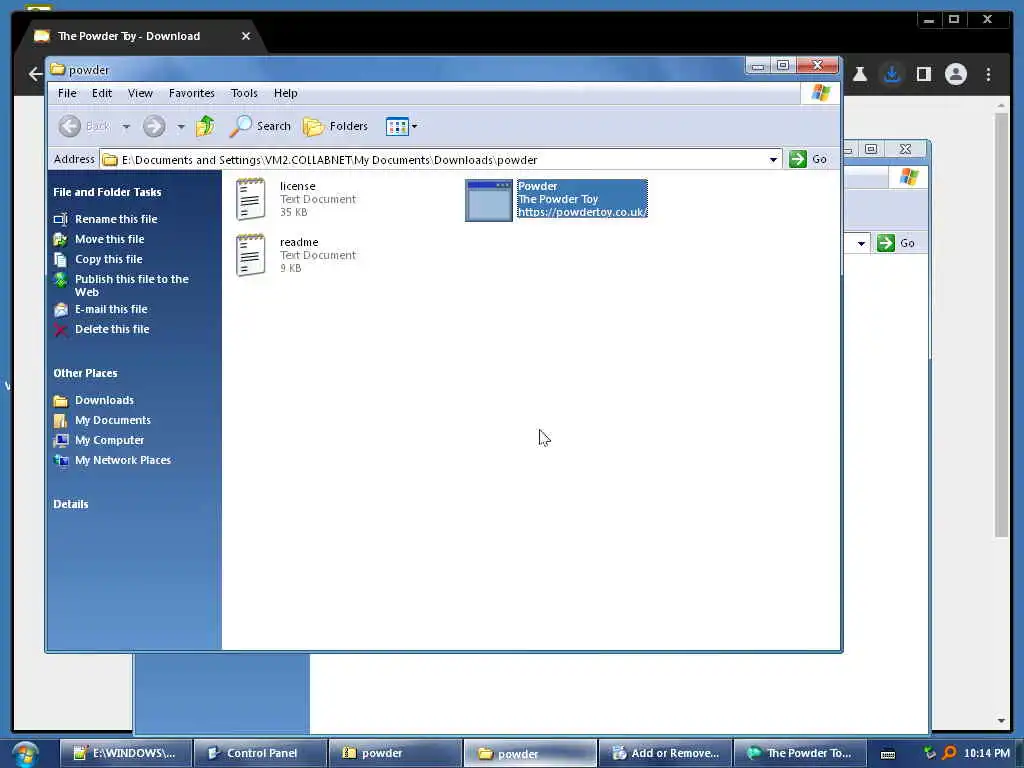Open the Tools menu
This screenshot has width=1024, height=768.
tap(244, 93)
